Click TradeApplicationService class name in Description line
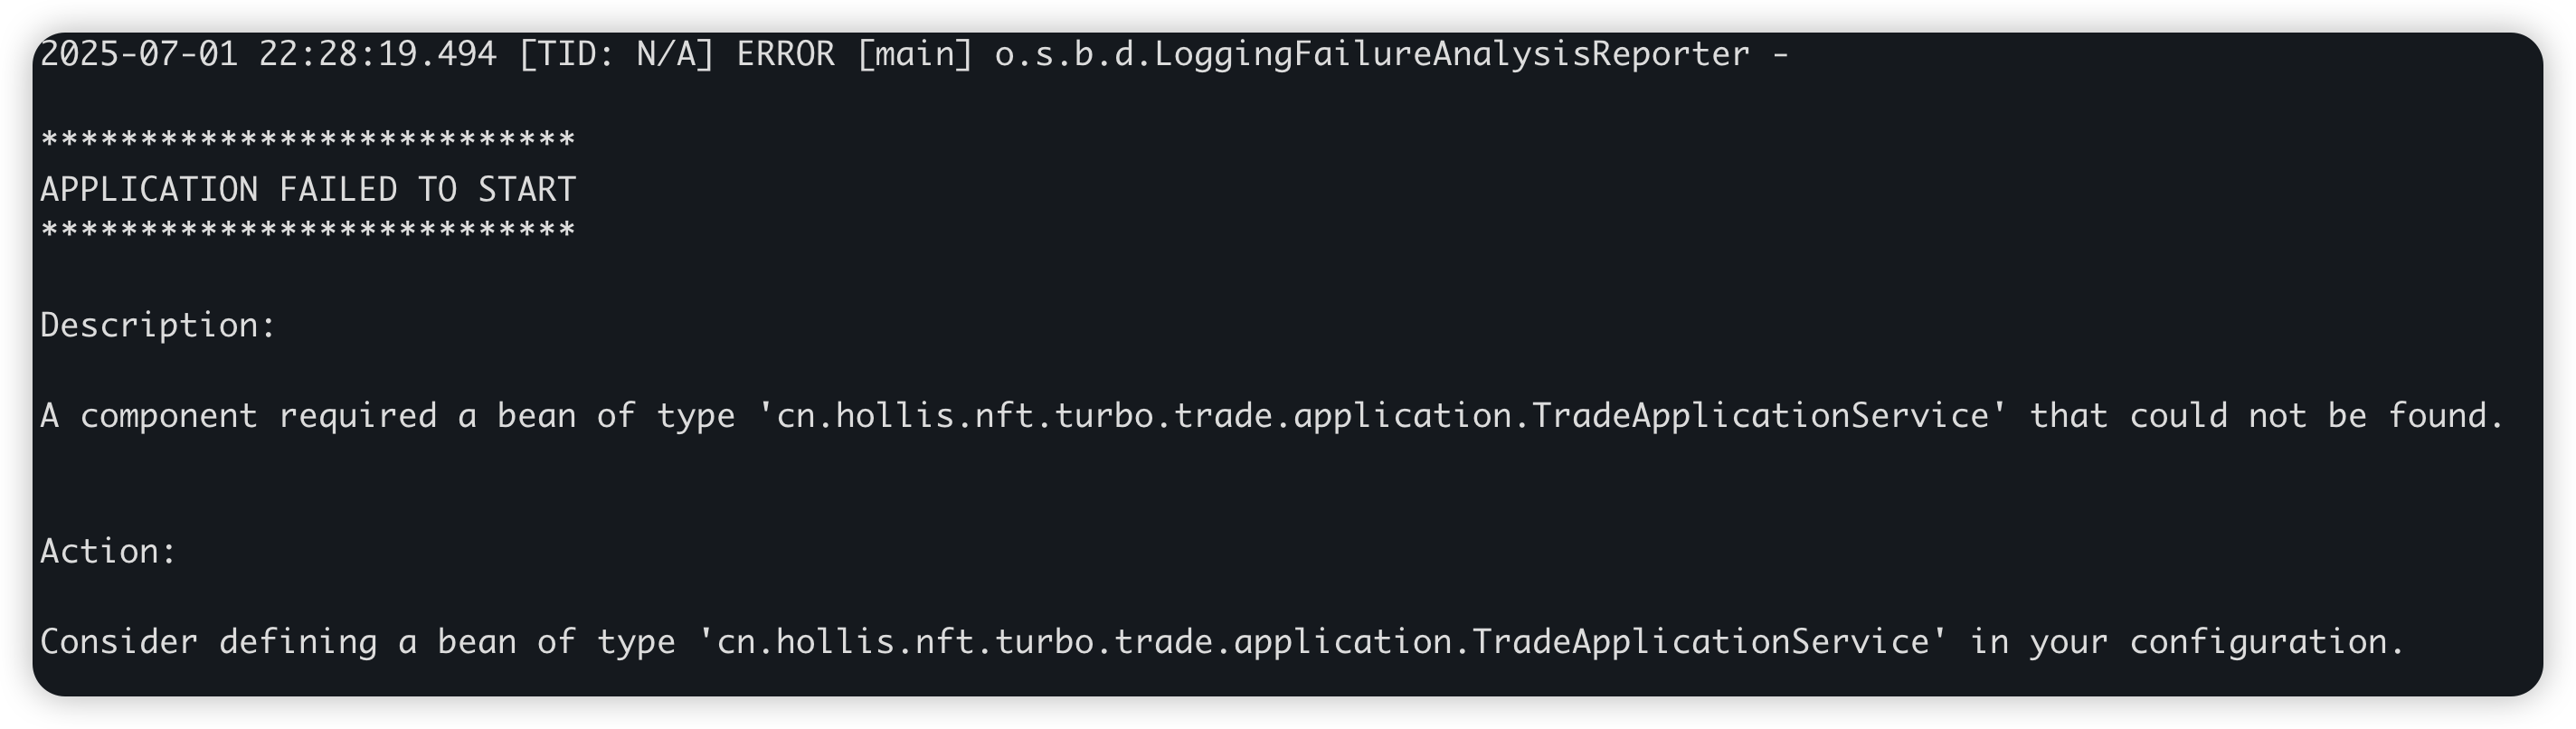 pyautogui.click(x=1760, y=416)
